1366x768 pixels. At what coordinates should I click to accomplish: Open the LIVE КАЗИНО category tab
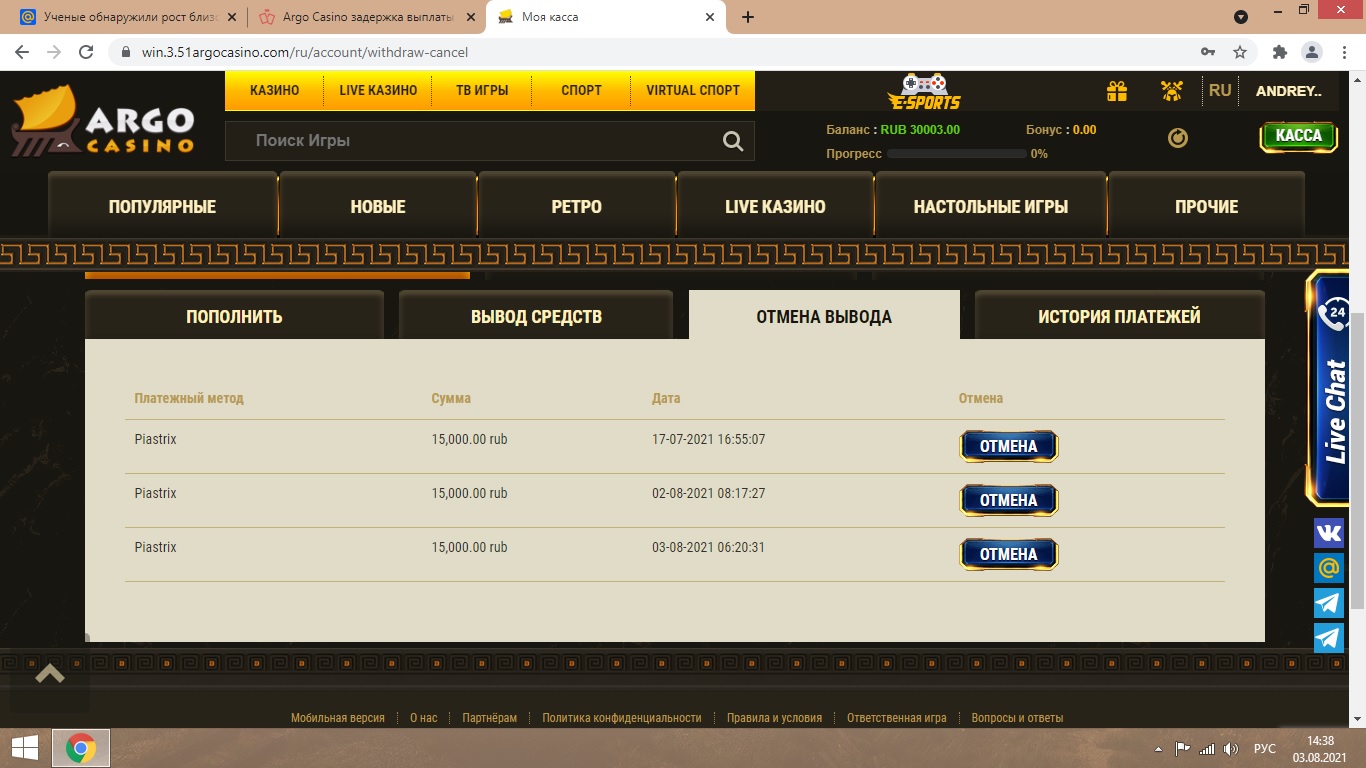click(775, 207)
